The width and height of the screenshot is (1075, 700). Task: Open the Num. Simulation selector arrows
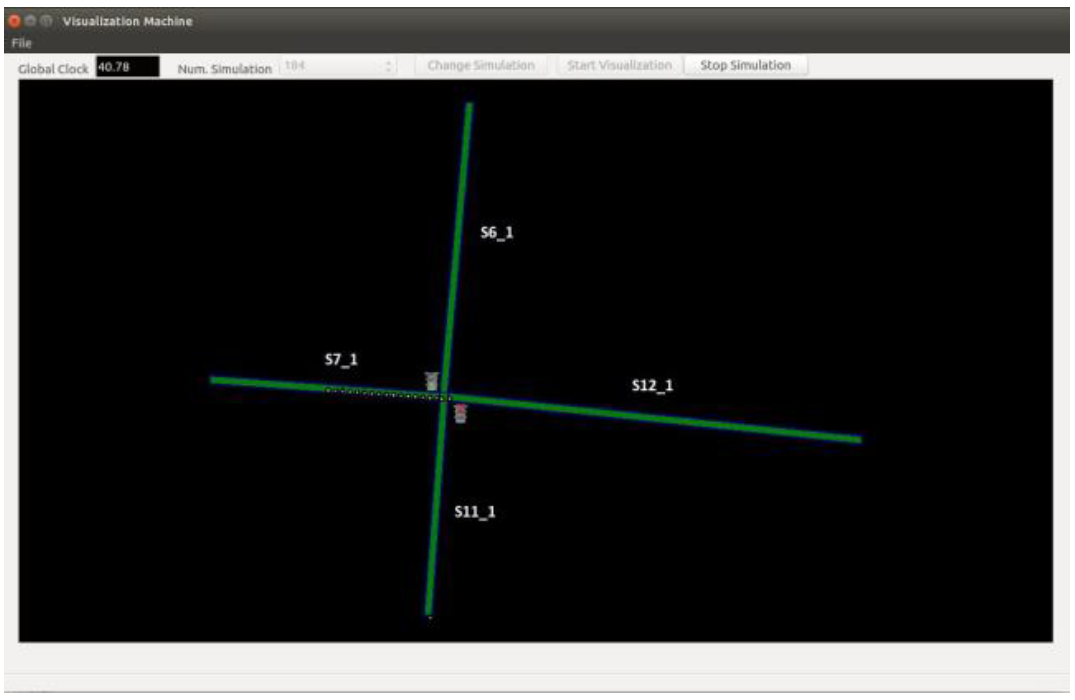pyautogui.click(x=389, y=67)
